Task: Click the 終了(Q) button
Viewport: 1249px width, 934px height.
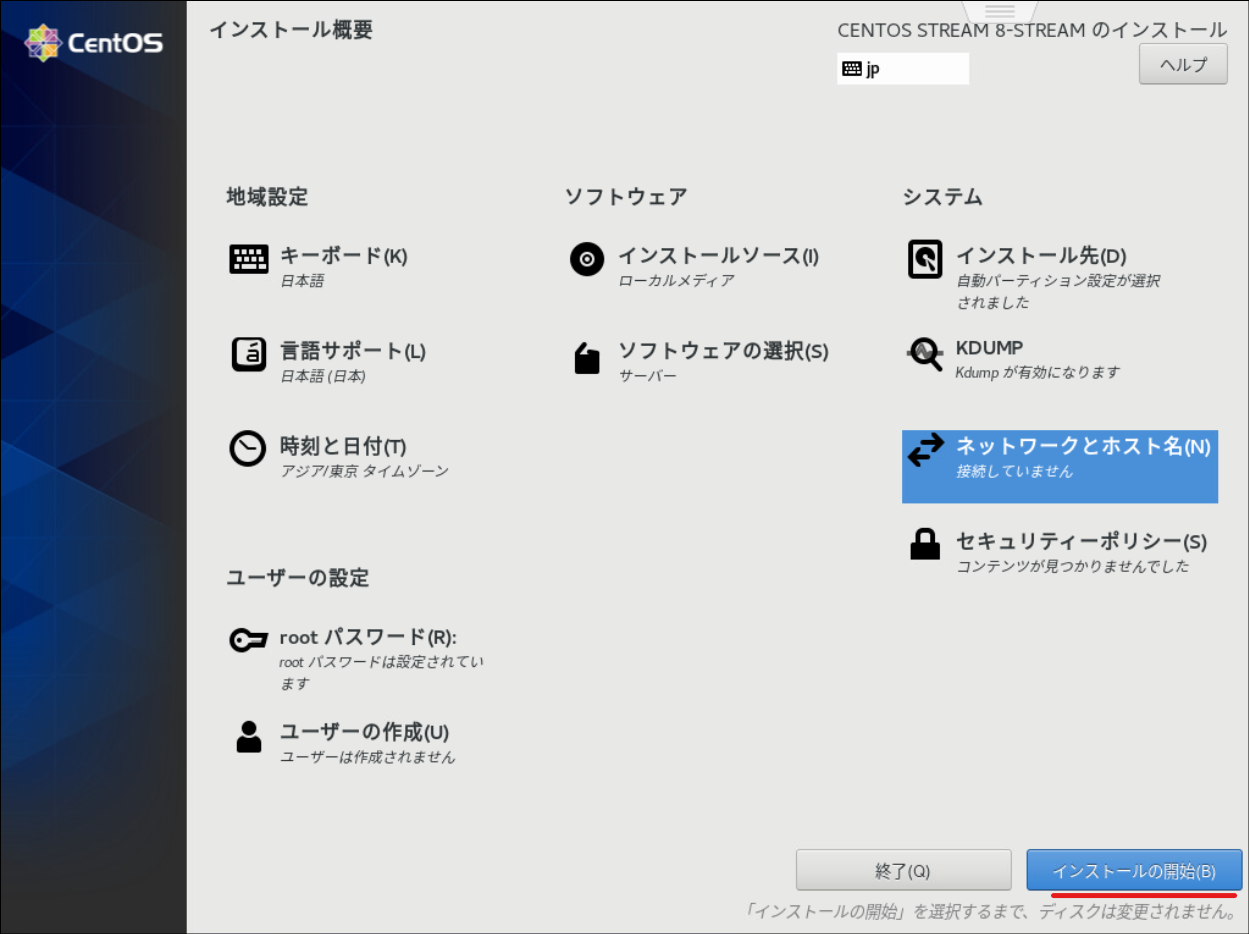Action: [903, 871]
